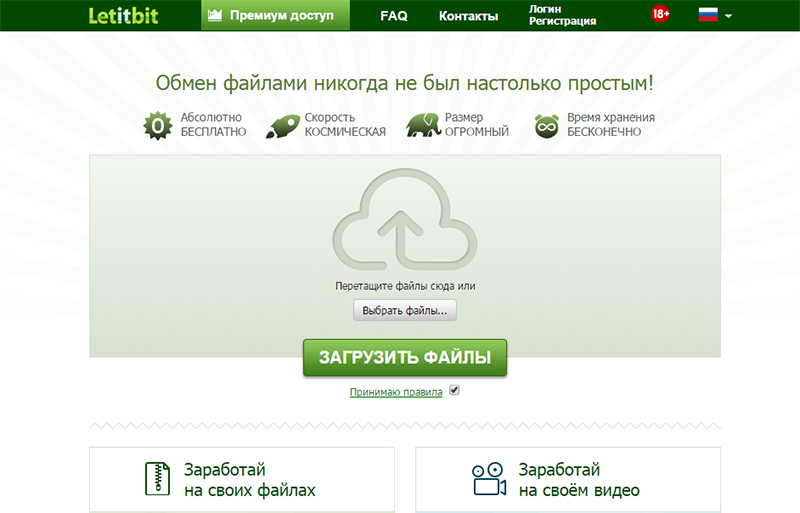The width and height of the screenshot is (800, 513).
Task: Open the Принимаю правила link
Action: 396,392
